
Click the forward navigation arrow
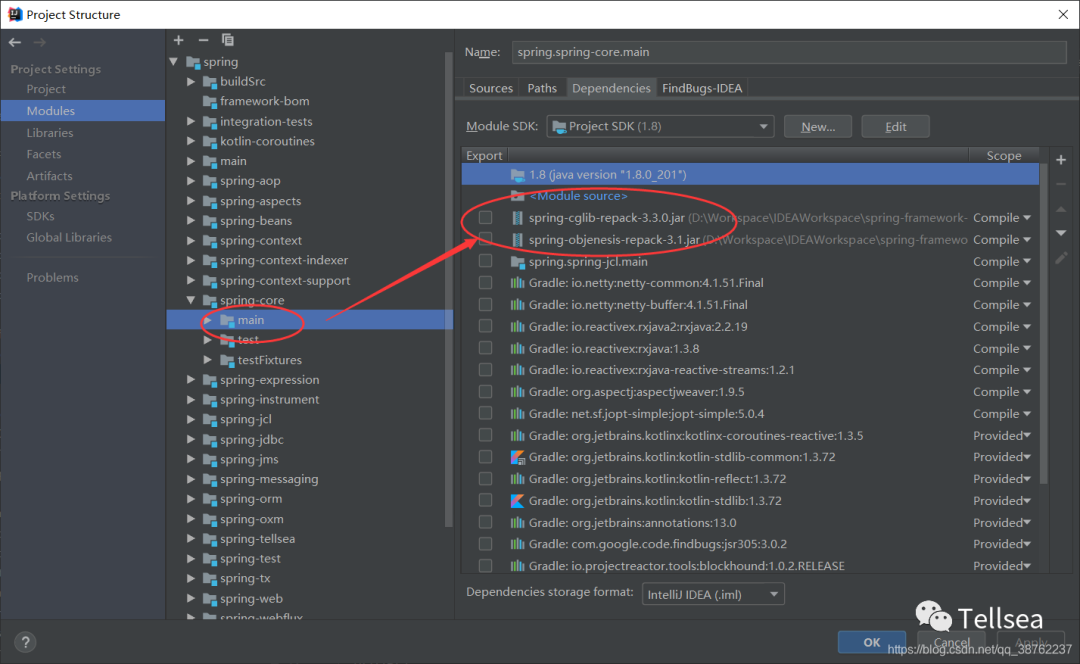click(39, 43)
